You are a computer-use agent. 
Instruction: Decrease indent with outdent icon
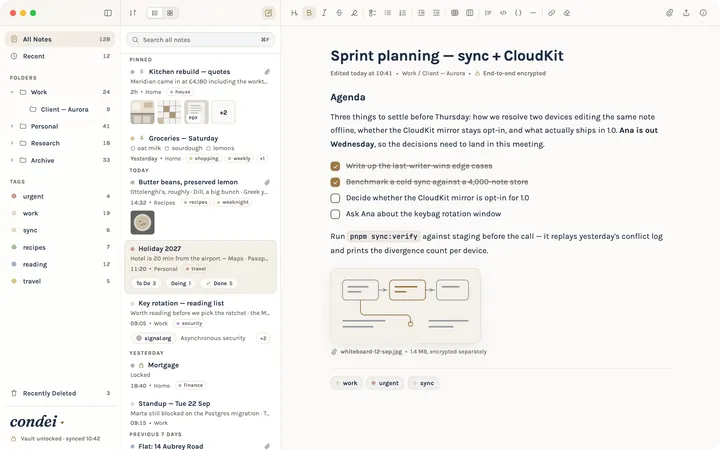tap(421, 13)
